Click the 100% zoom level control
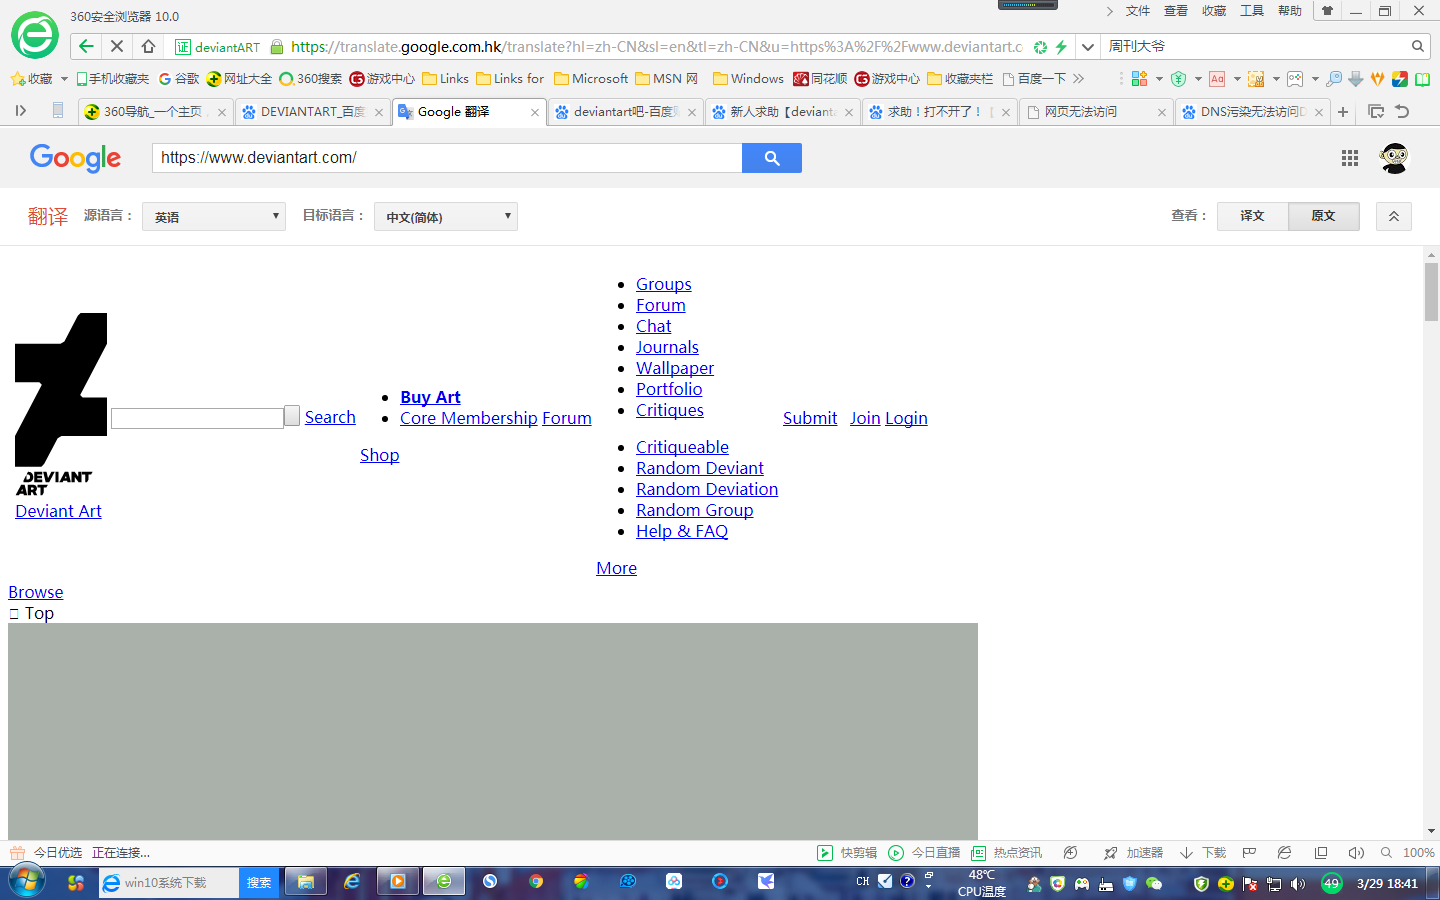 [x=1419, y=853]
